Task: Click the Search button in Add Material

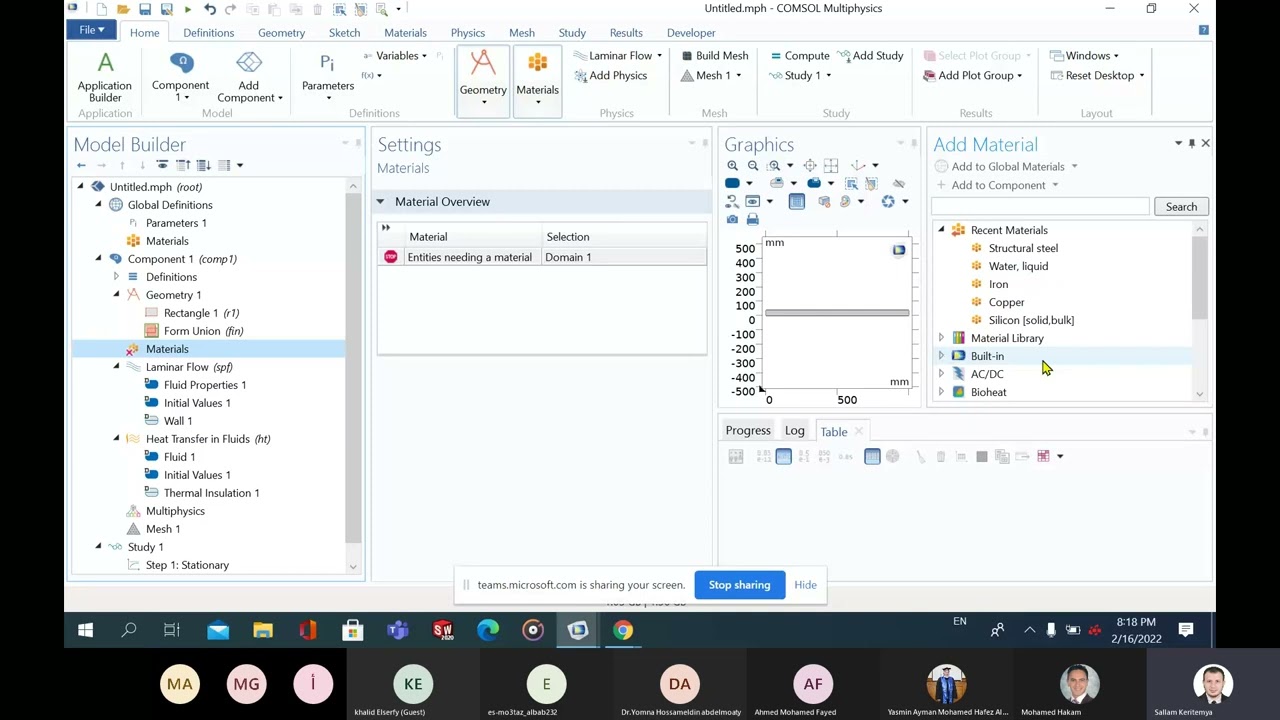Action: [1181, 207]
